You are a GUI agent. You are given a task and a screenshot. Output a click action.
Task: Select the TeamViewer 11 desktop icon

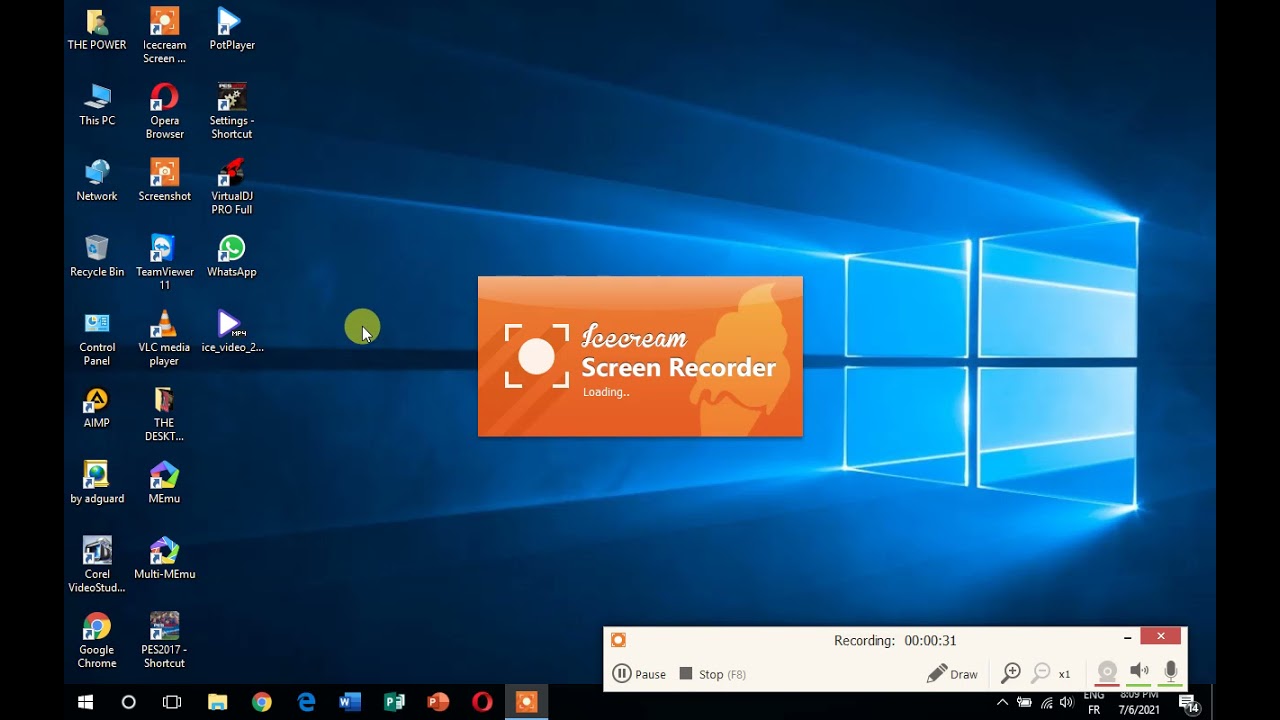(164, 264)
